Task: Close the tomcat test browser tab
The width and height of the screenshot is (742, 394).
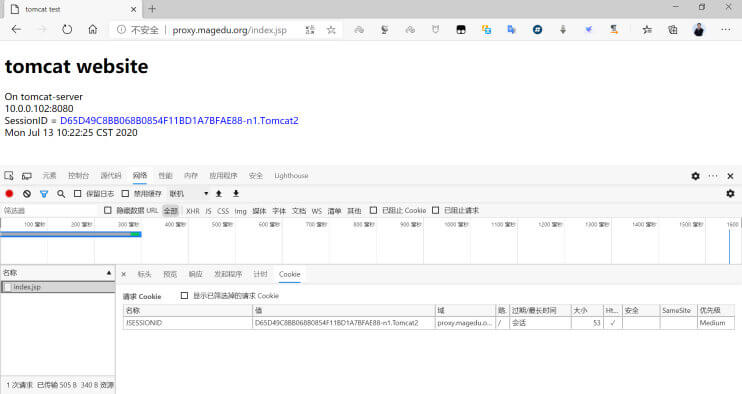Action: click(133, 9)
